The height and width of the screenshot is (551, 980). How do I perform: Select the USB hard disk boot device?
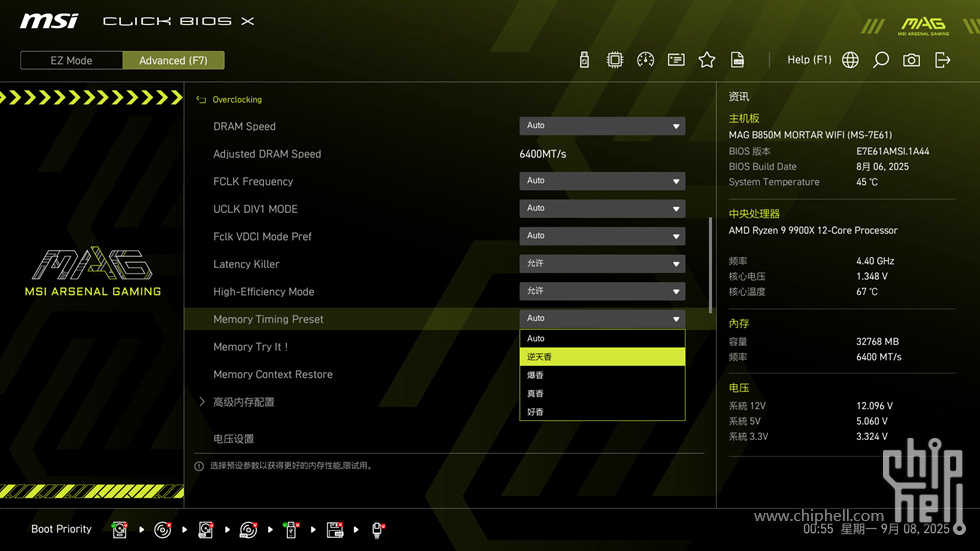206,530
